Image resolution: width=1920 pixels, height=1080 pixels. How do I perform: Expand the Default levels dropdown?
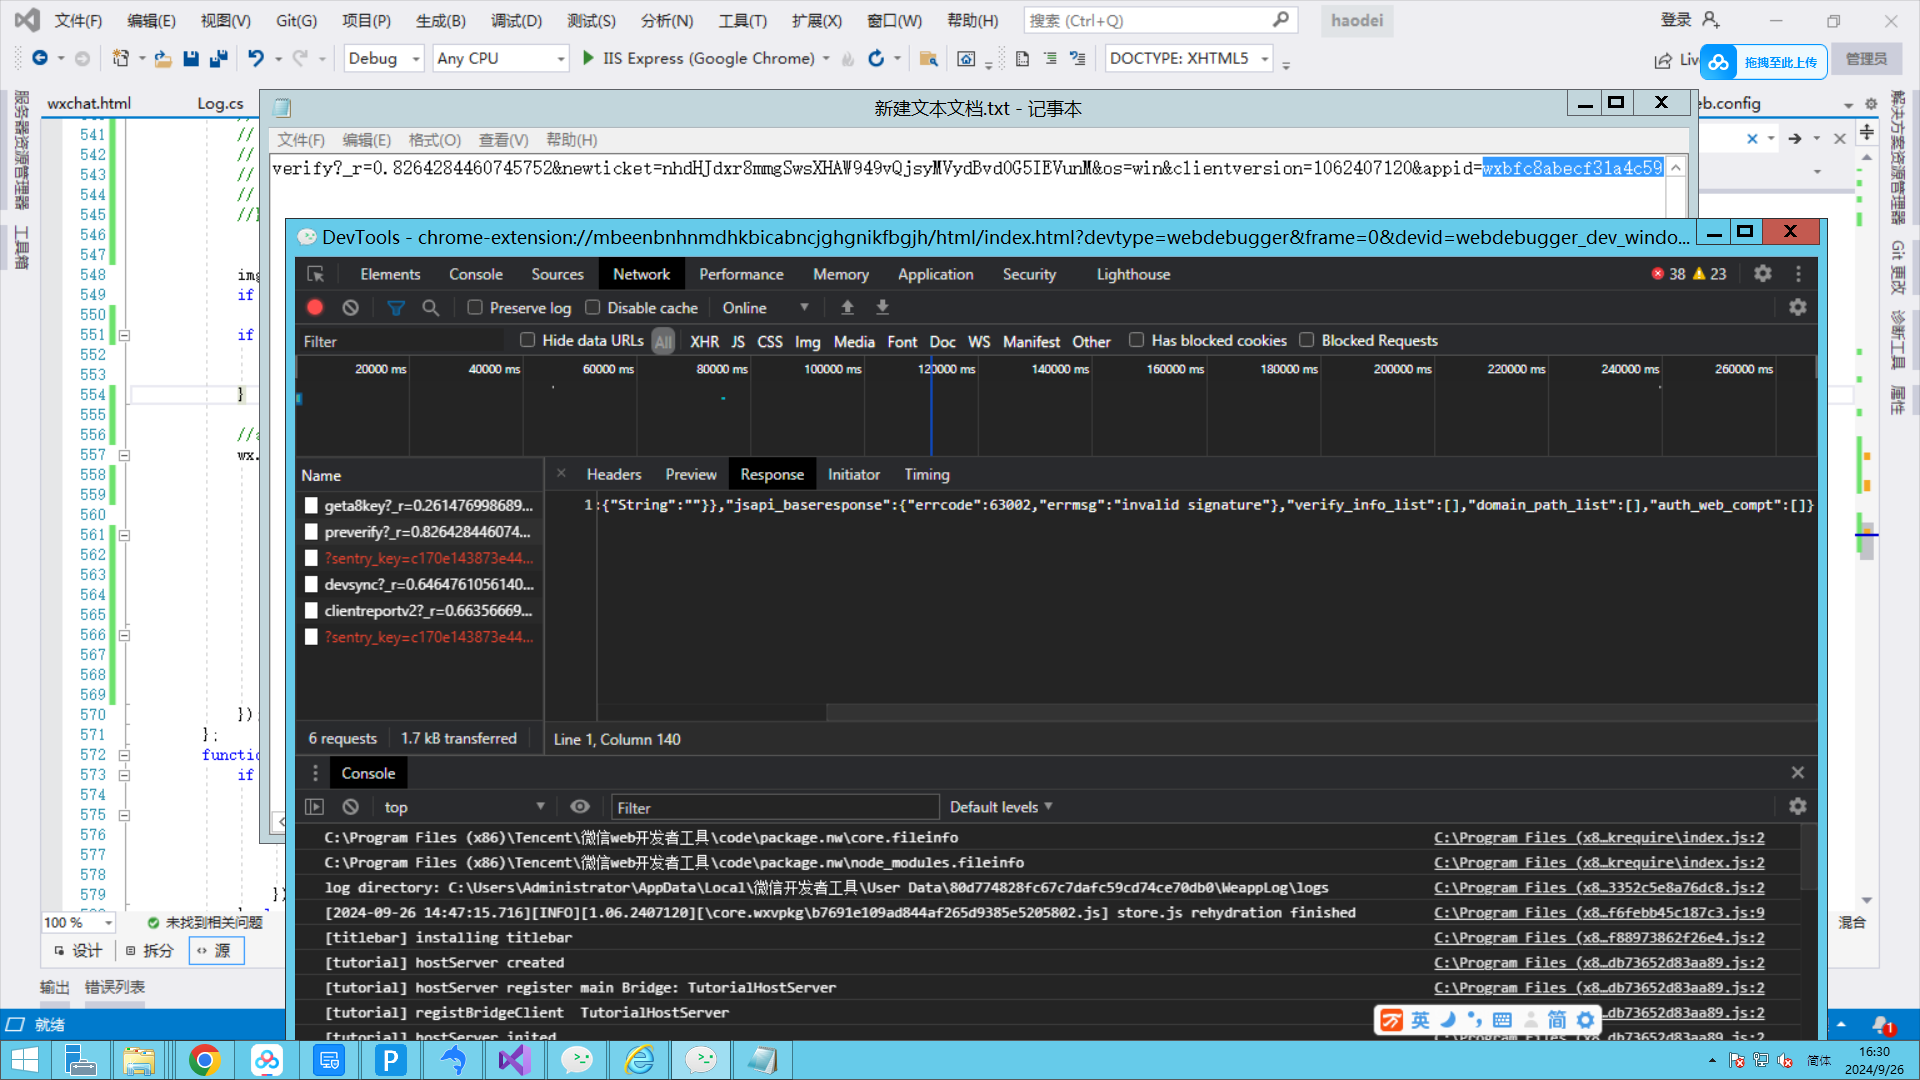click(1001, 807)
